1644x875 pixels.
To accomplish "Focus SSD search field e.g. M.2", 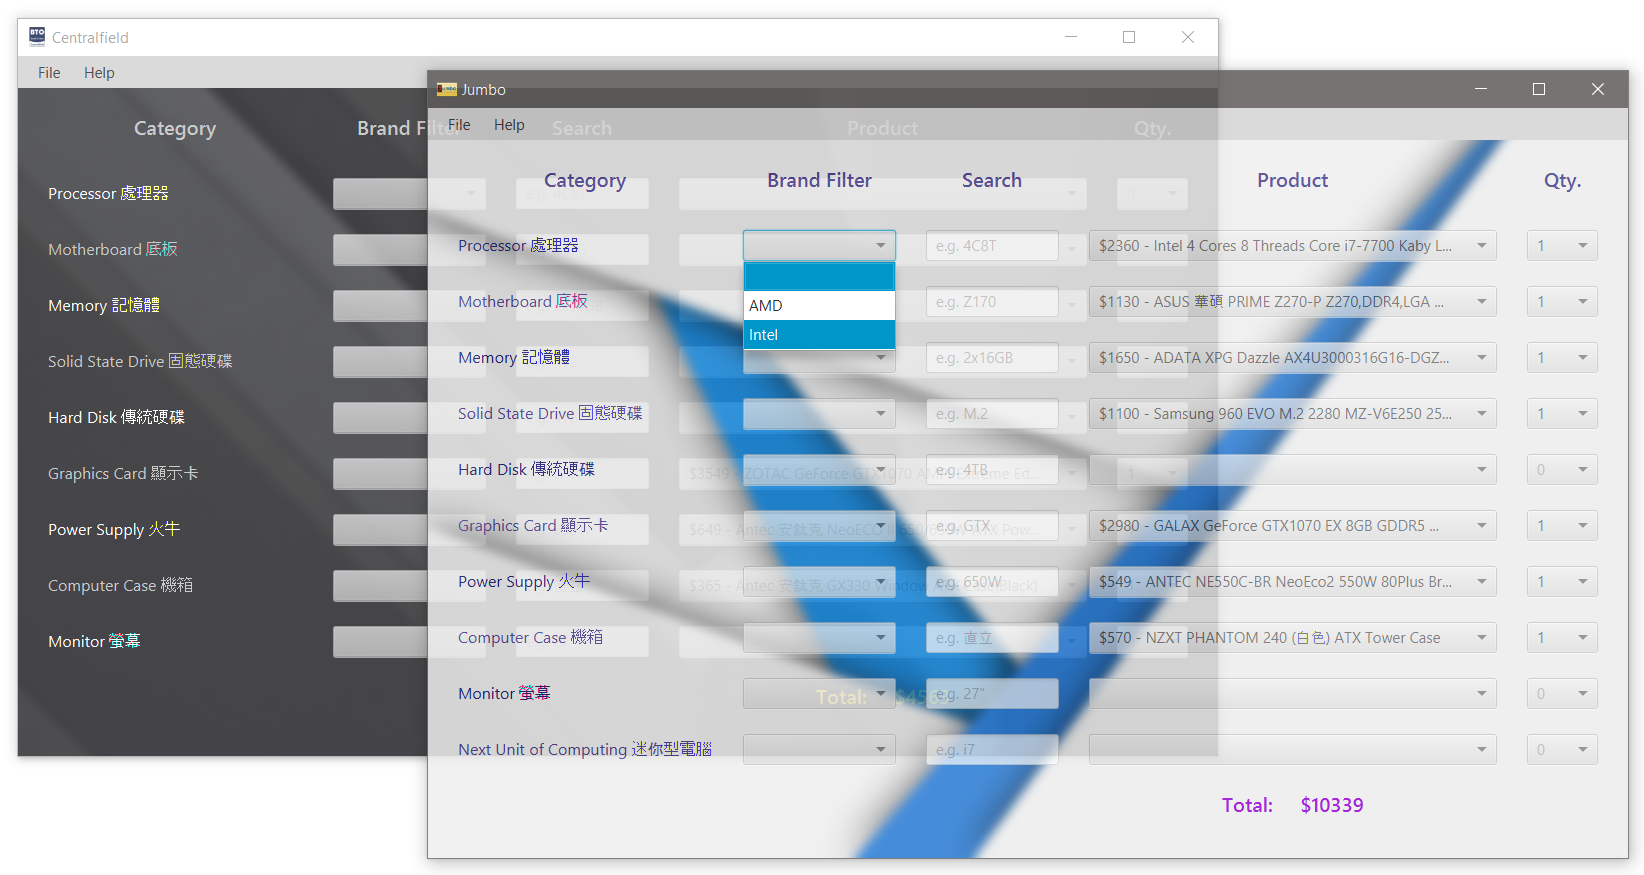I will (992, 414).
